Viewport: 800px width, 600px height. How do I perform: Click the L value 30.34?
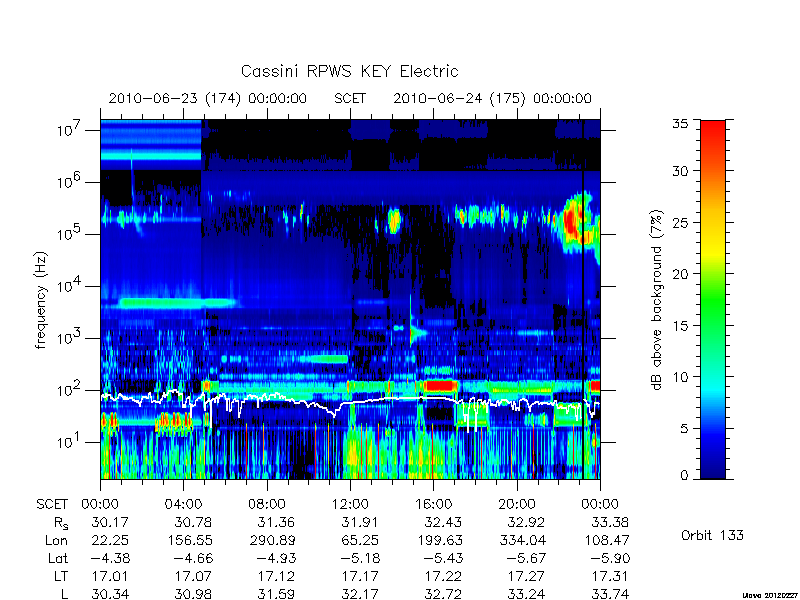pos(110,594)
